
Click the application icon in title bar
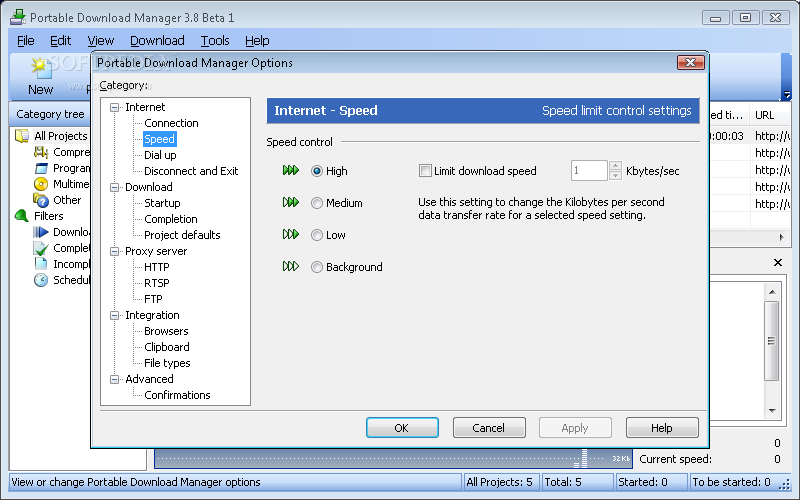18,17
